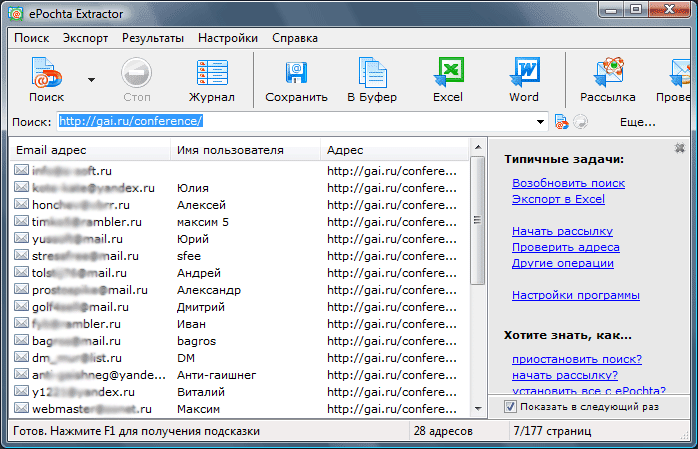Open the Настройки программы link

pos(576,295)
